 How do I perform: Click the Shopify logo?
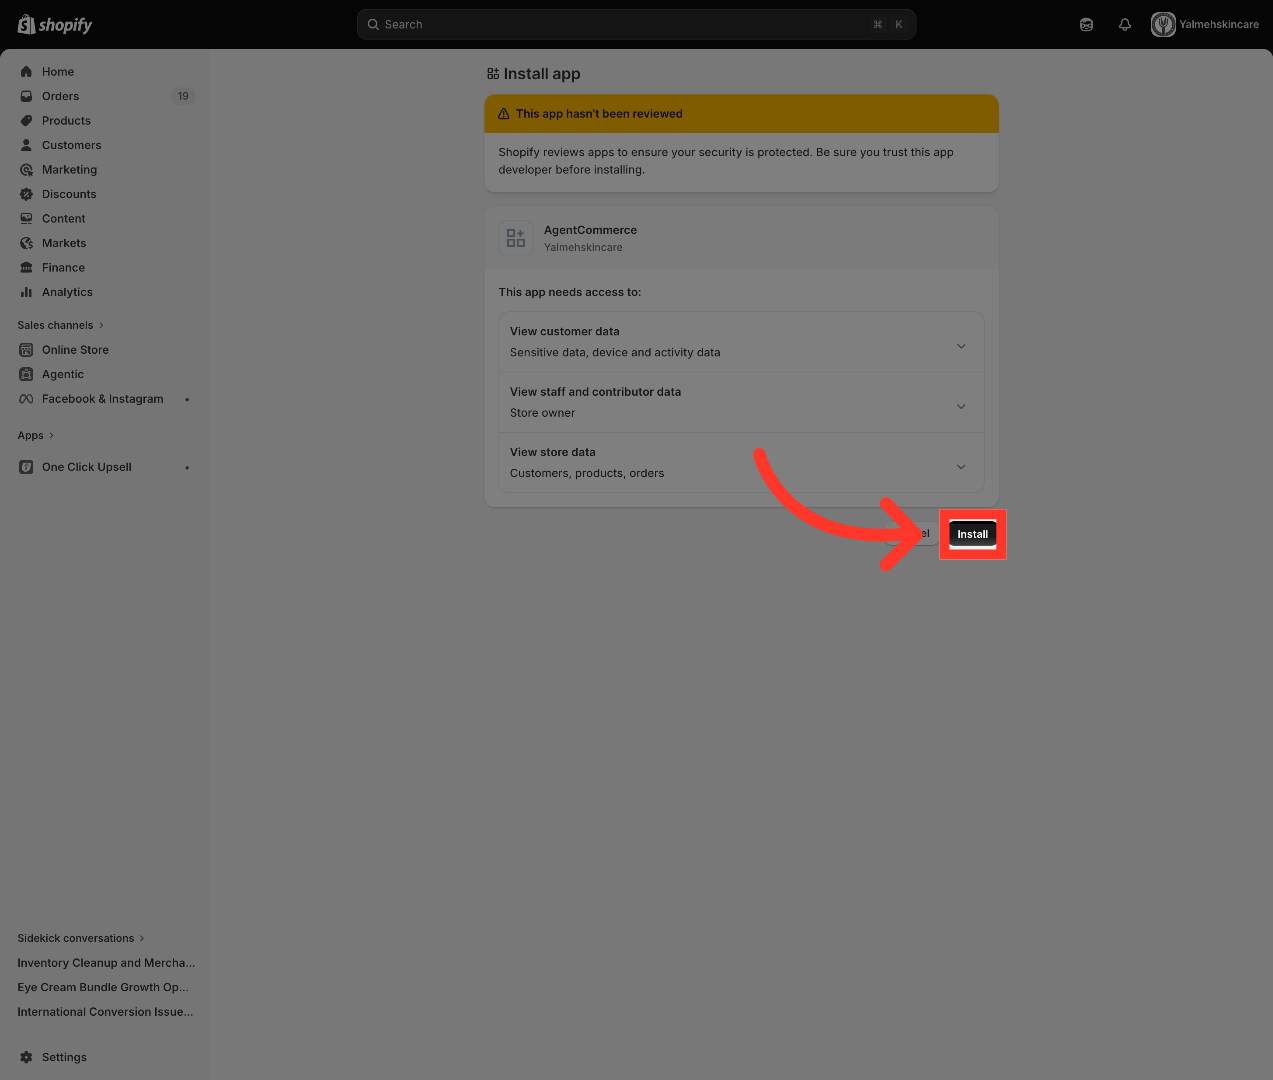click(55, 24)
